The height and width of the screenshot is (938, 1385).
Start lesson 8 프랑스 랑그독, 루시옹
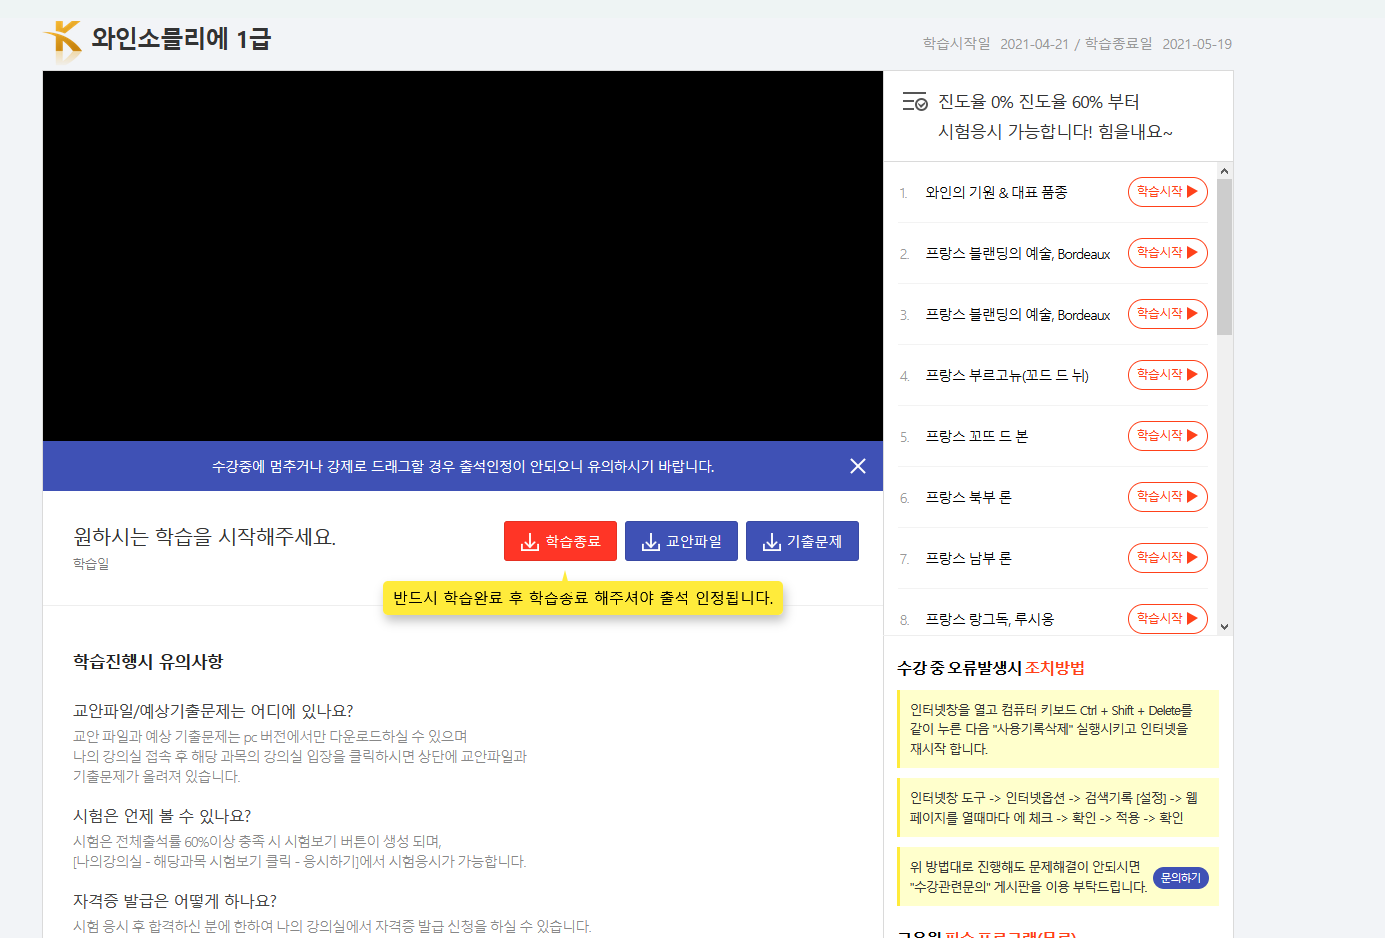coord(1167,619)
